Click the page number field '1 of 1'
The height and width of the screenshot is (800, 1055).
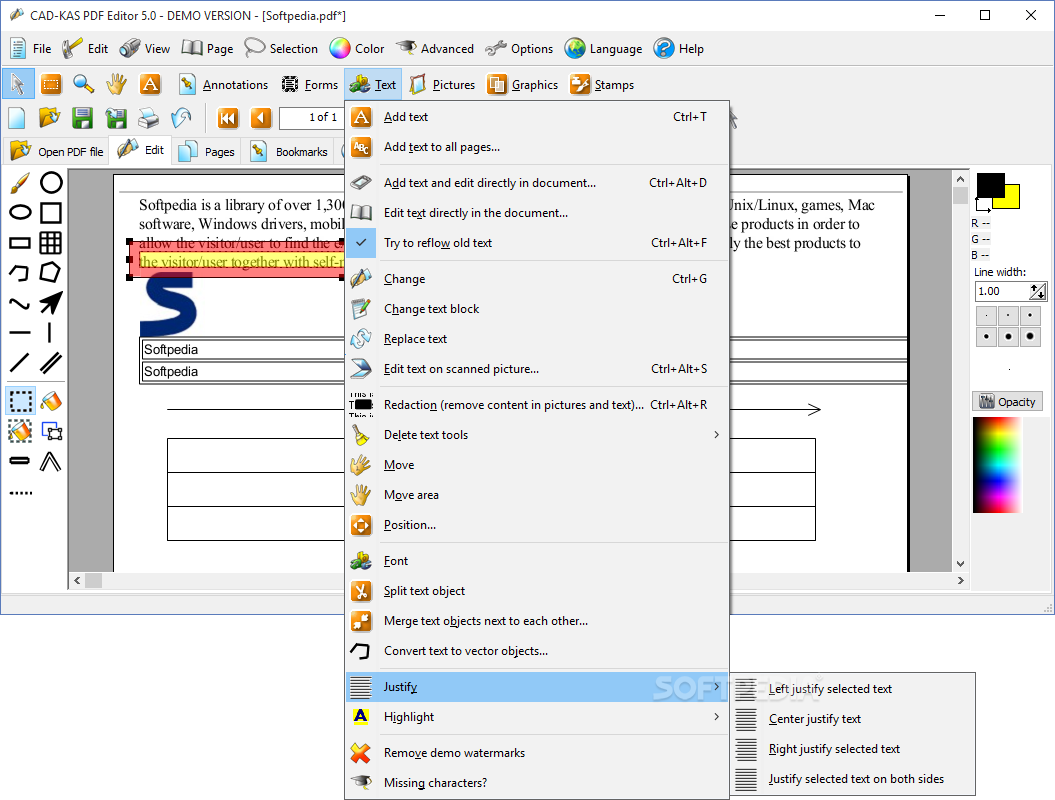point(311,118)
